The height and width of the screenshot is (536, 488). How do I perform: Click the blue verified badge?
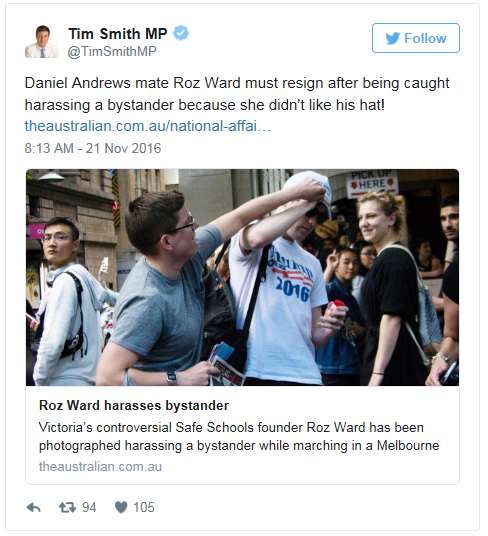(181, 33)
